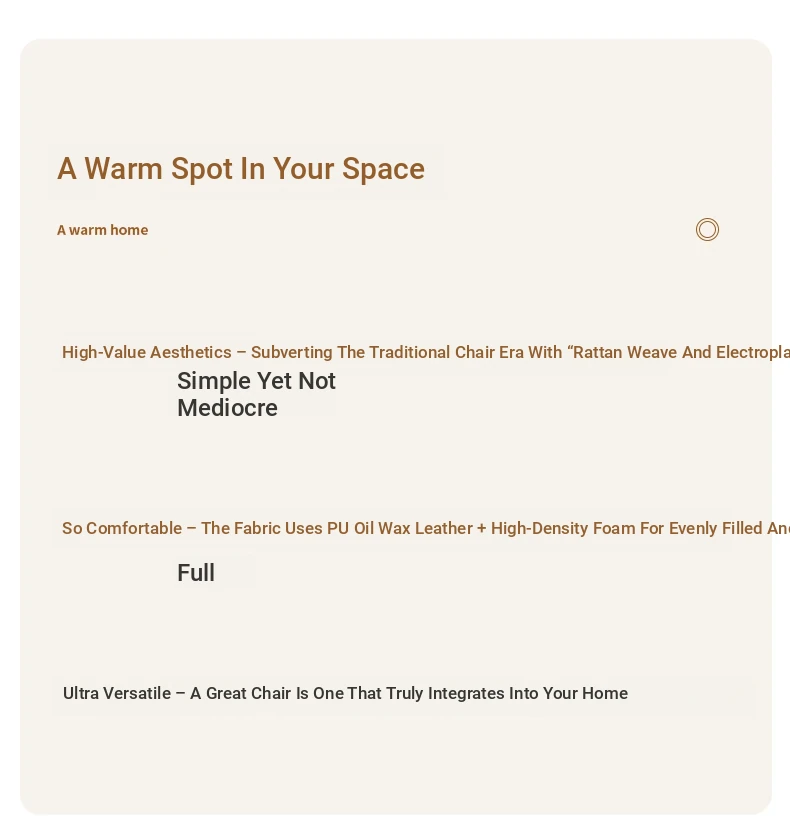Select the Ultra Versatile heading
Viewport: 790px width, 823px height.
click(x=345, y=693)
